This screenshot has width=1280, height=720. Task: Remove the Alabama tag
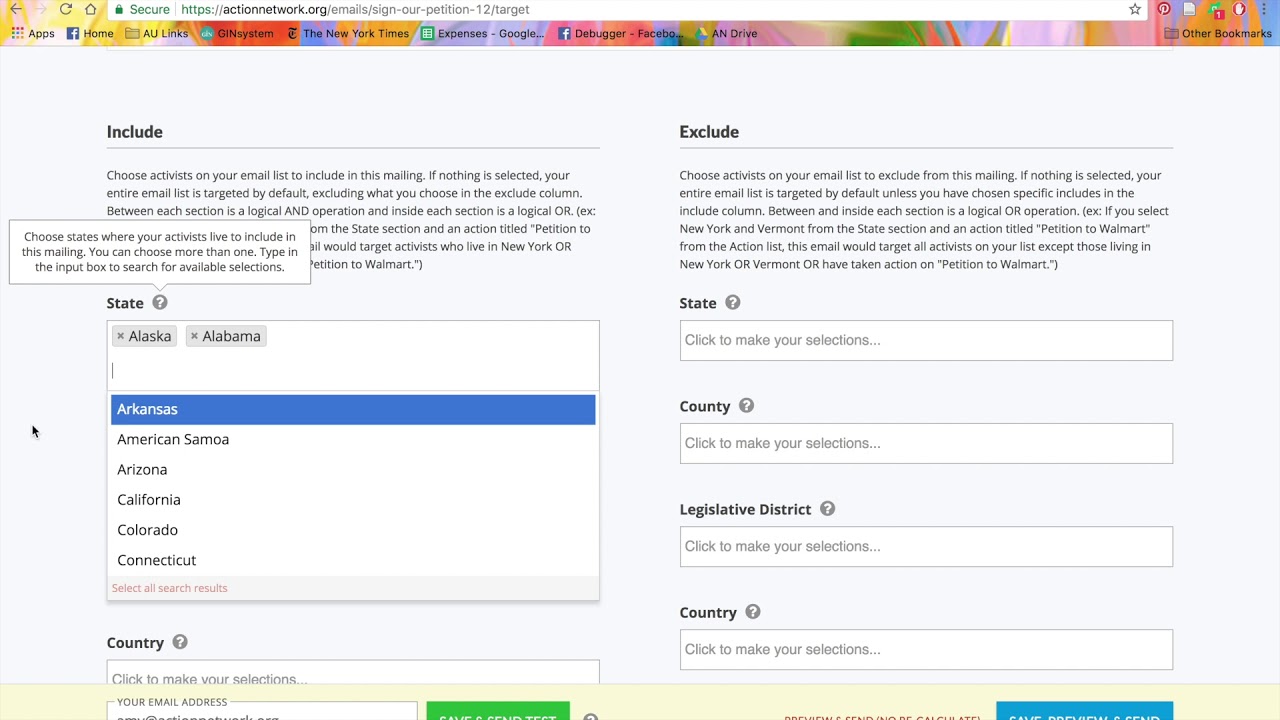194,336
